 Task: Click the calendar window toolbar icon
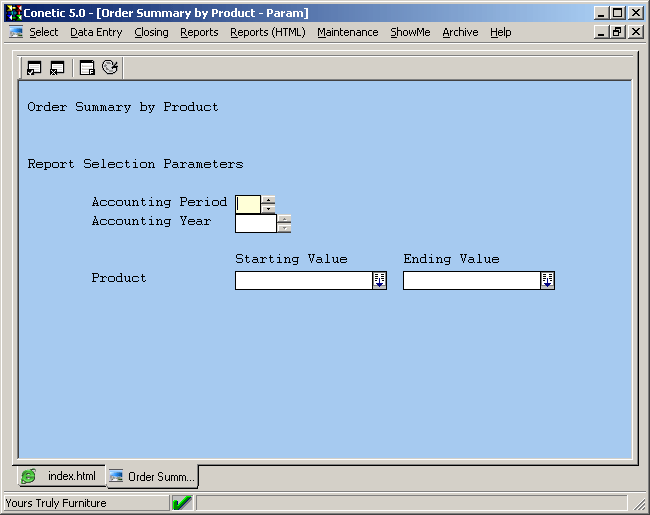87,68
